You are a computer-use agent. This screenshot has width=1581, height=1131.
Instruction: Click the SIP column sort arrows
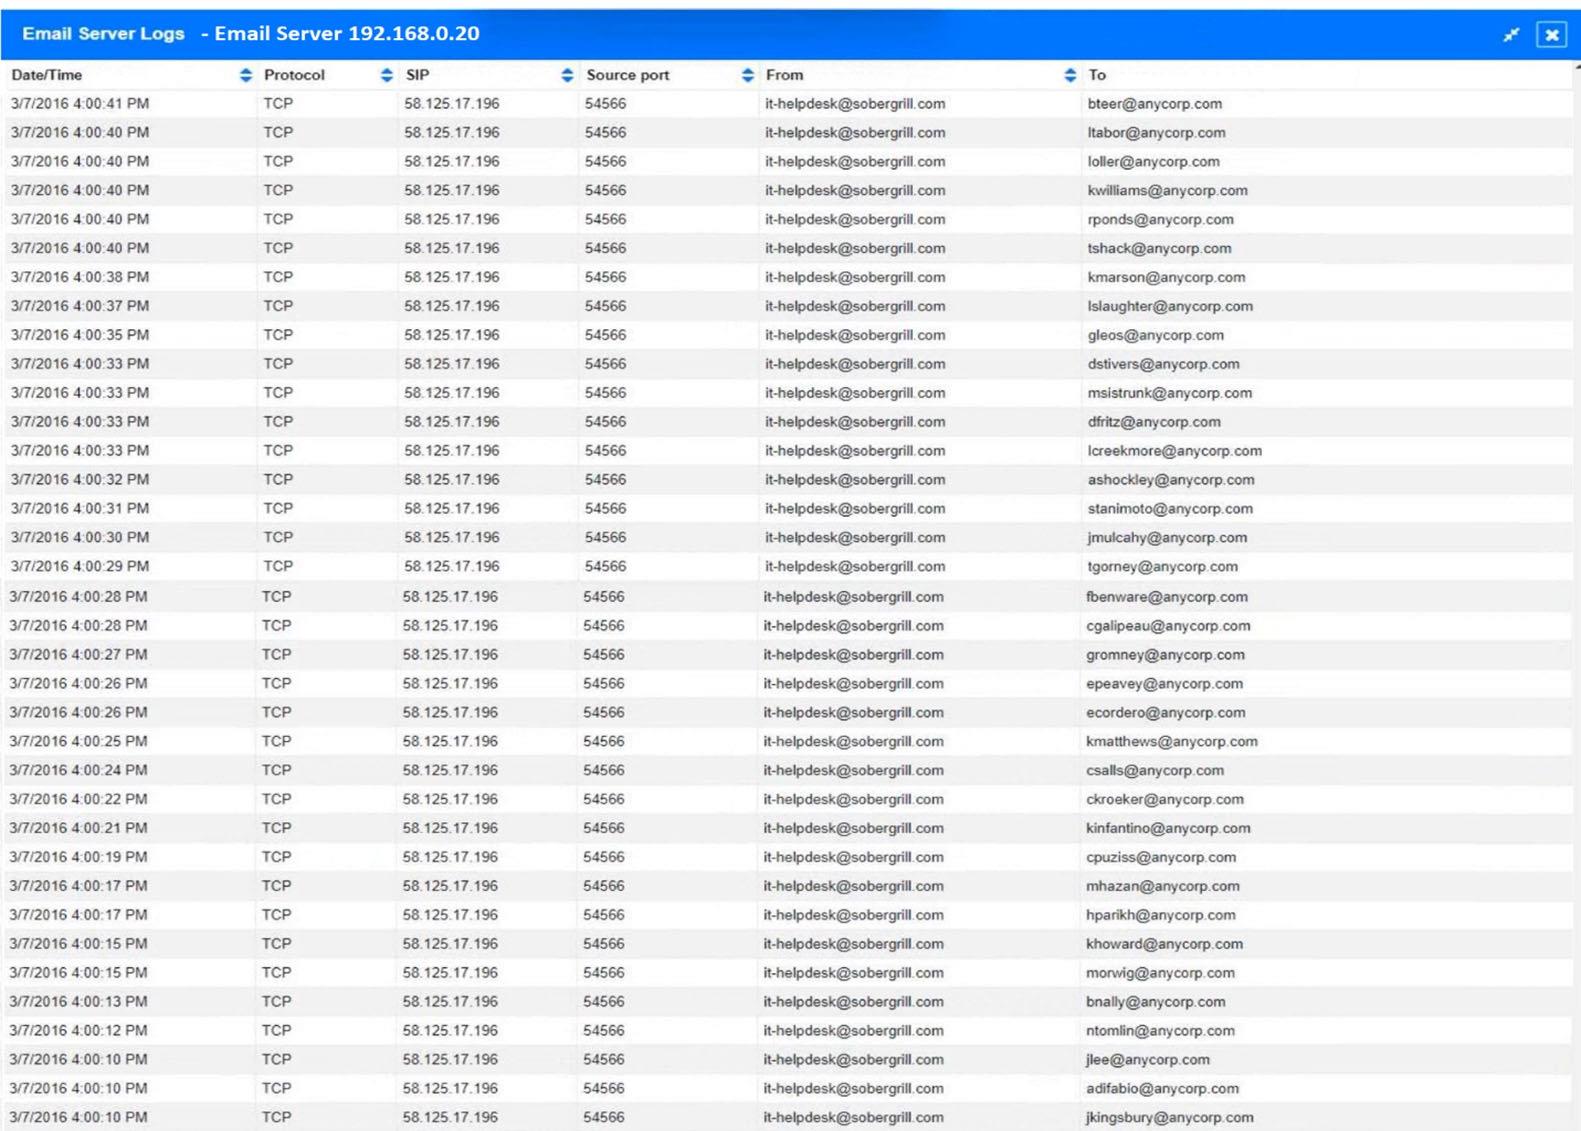tap(567, 75)
